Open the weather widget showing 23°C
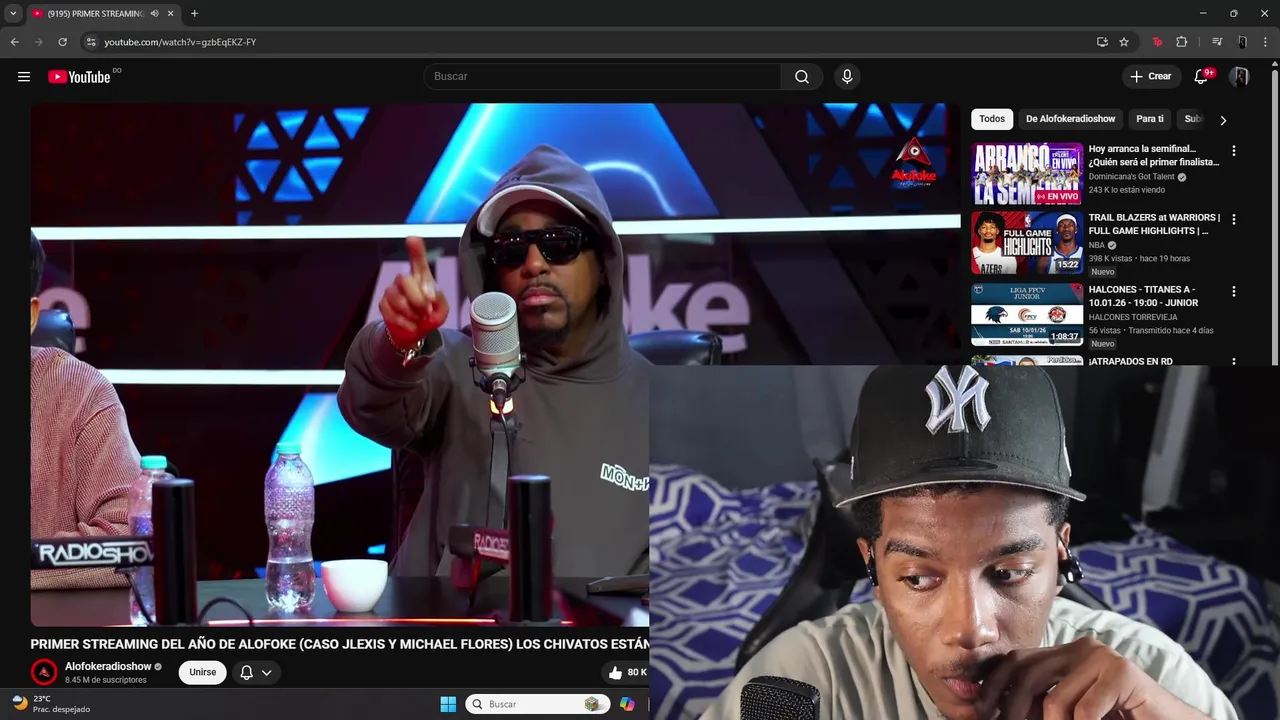The height and width of the screenshot is (720, 1280). pos(50,704)
